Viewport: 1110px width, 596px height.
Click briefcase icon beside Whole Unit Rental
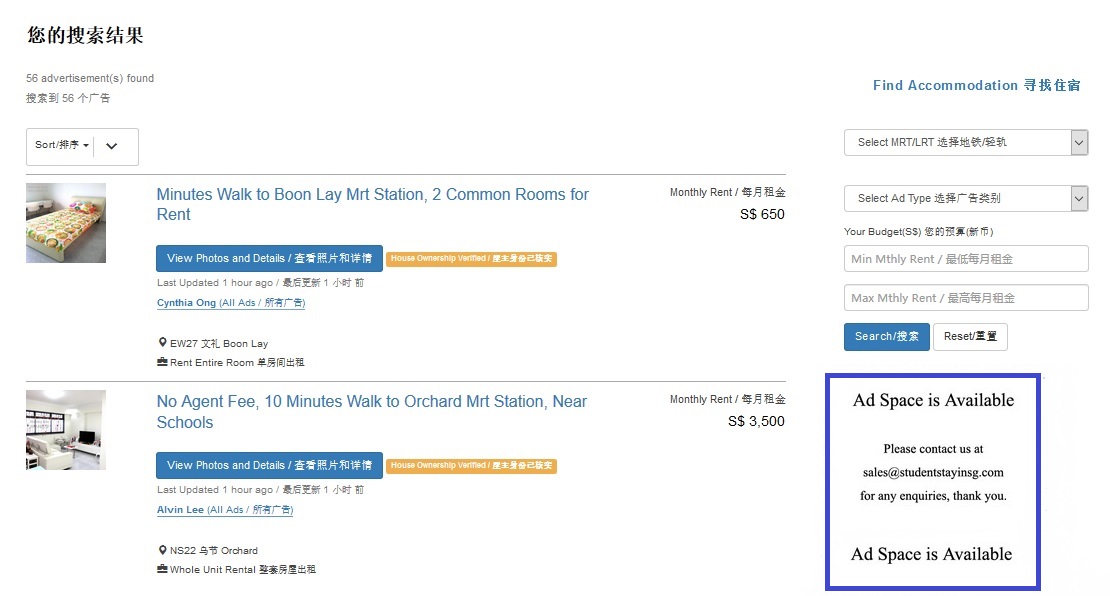tap(162, 569)
